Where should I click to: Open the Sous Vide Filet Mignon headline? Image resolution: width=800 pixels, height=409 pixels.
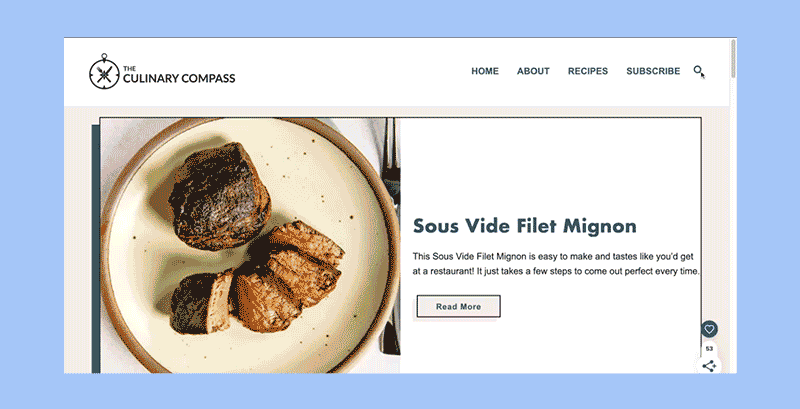[x=524, y=225]
